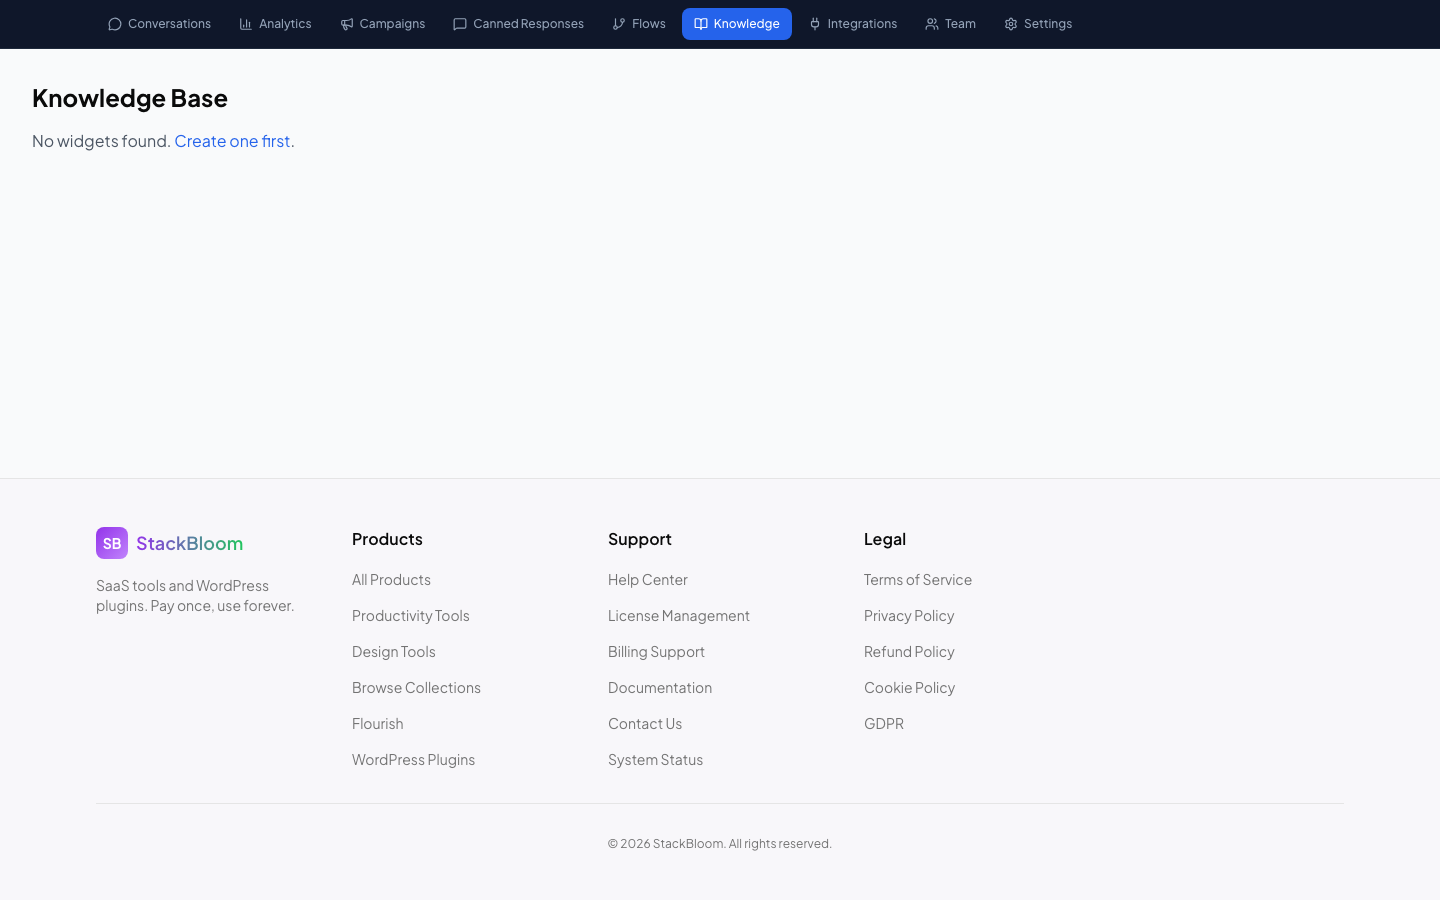Open the GDPR legal page
Viewport: 1440px width, 900px height.
(884, 723)
